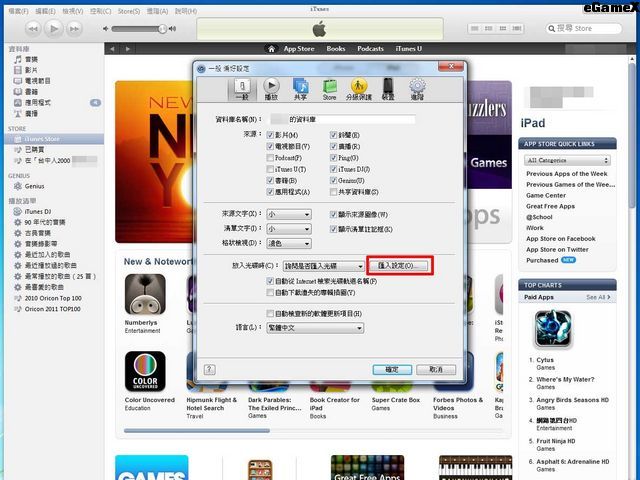Click the 匯入設定(O) import settings button
This screenshot has height=480, width=640.
[x=399, y=266]
